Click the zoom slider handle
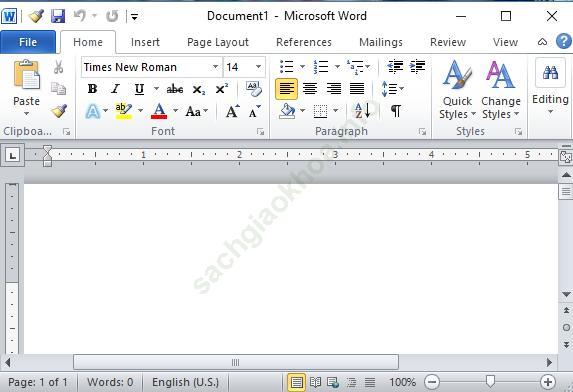This screenshot has height=392, width=573. [490, 381]
